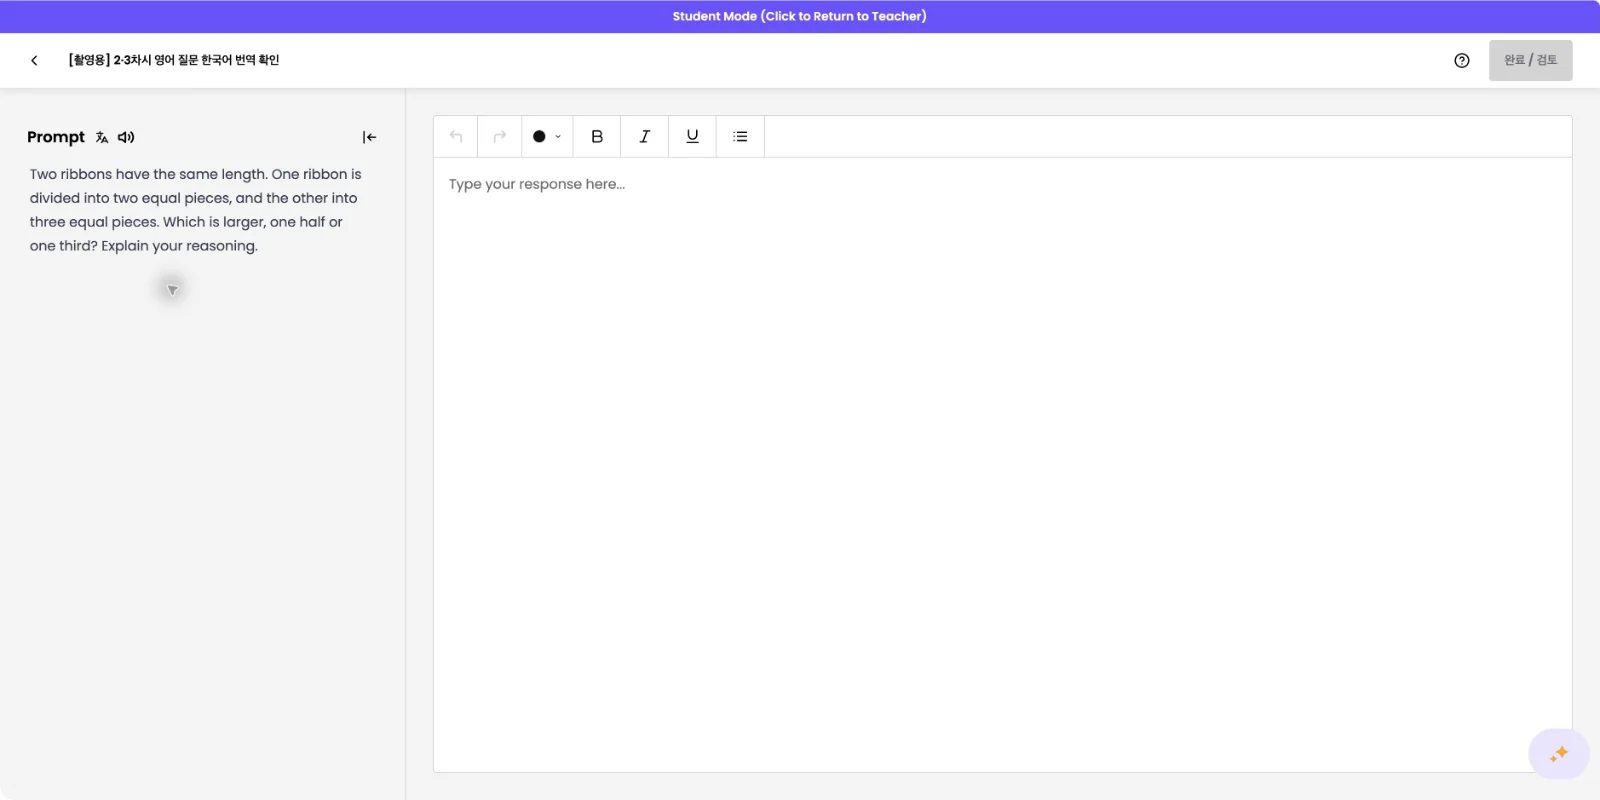Viewport: 1600px width, 800px height.
Task: Toggle underline formatting
Action: 692,136
